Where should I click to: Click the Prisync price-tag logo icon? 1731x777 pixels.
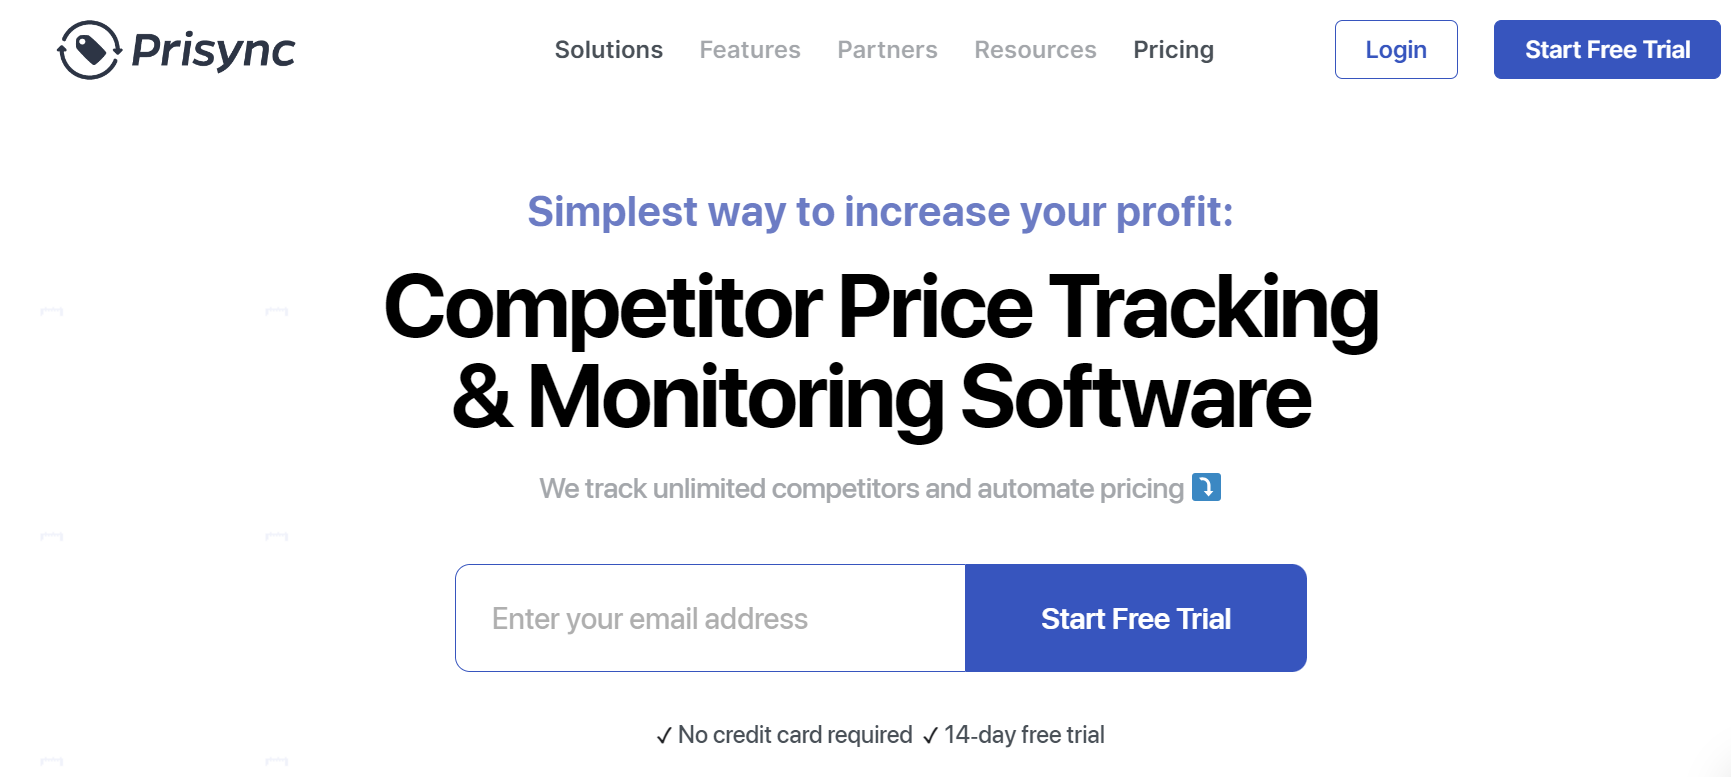pos(90,48)
